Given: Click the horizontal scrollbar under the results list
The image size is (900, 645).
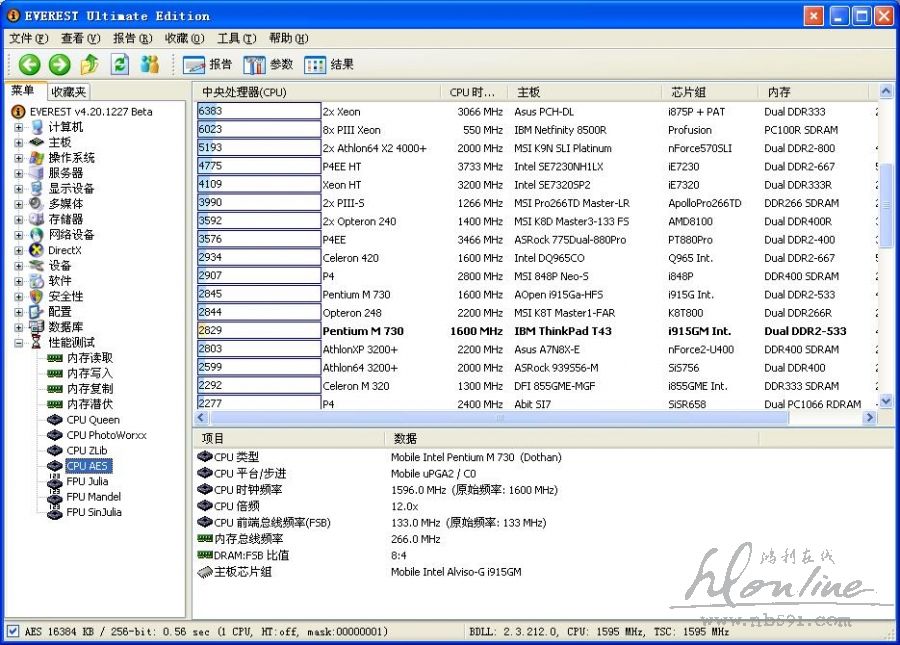Looking at the screenshot, I should (540, 418).
